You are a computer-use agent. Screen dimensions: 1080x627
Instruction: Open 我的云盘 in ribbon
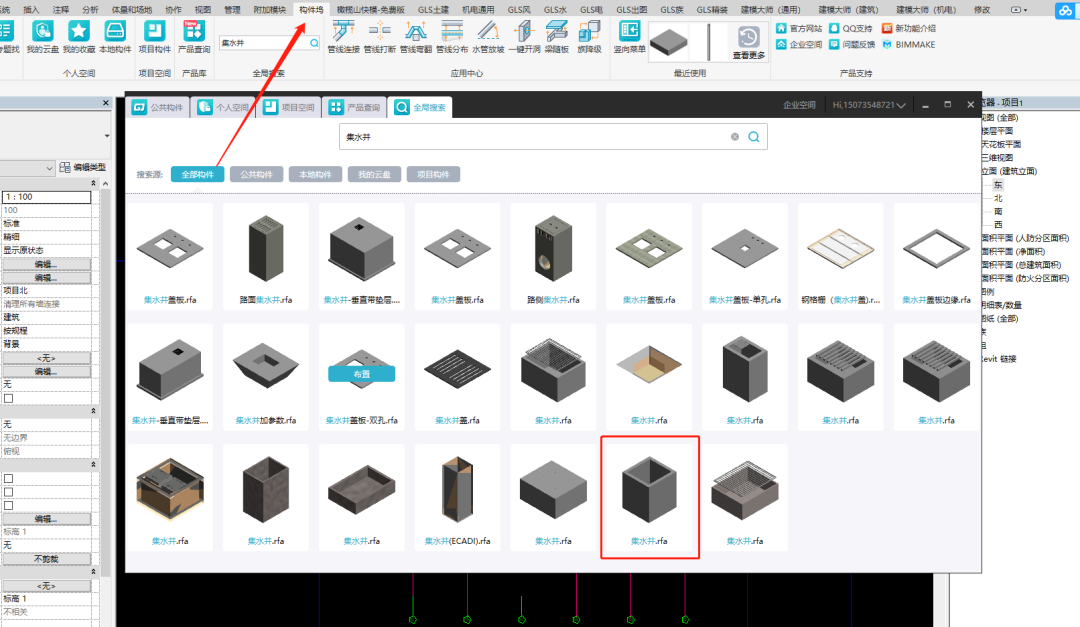pos(42,37)
